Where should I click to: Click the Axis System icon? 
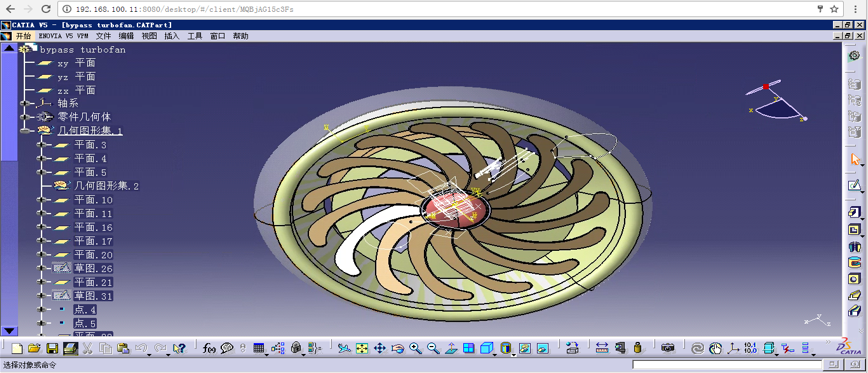[733, 348]
